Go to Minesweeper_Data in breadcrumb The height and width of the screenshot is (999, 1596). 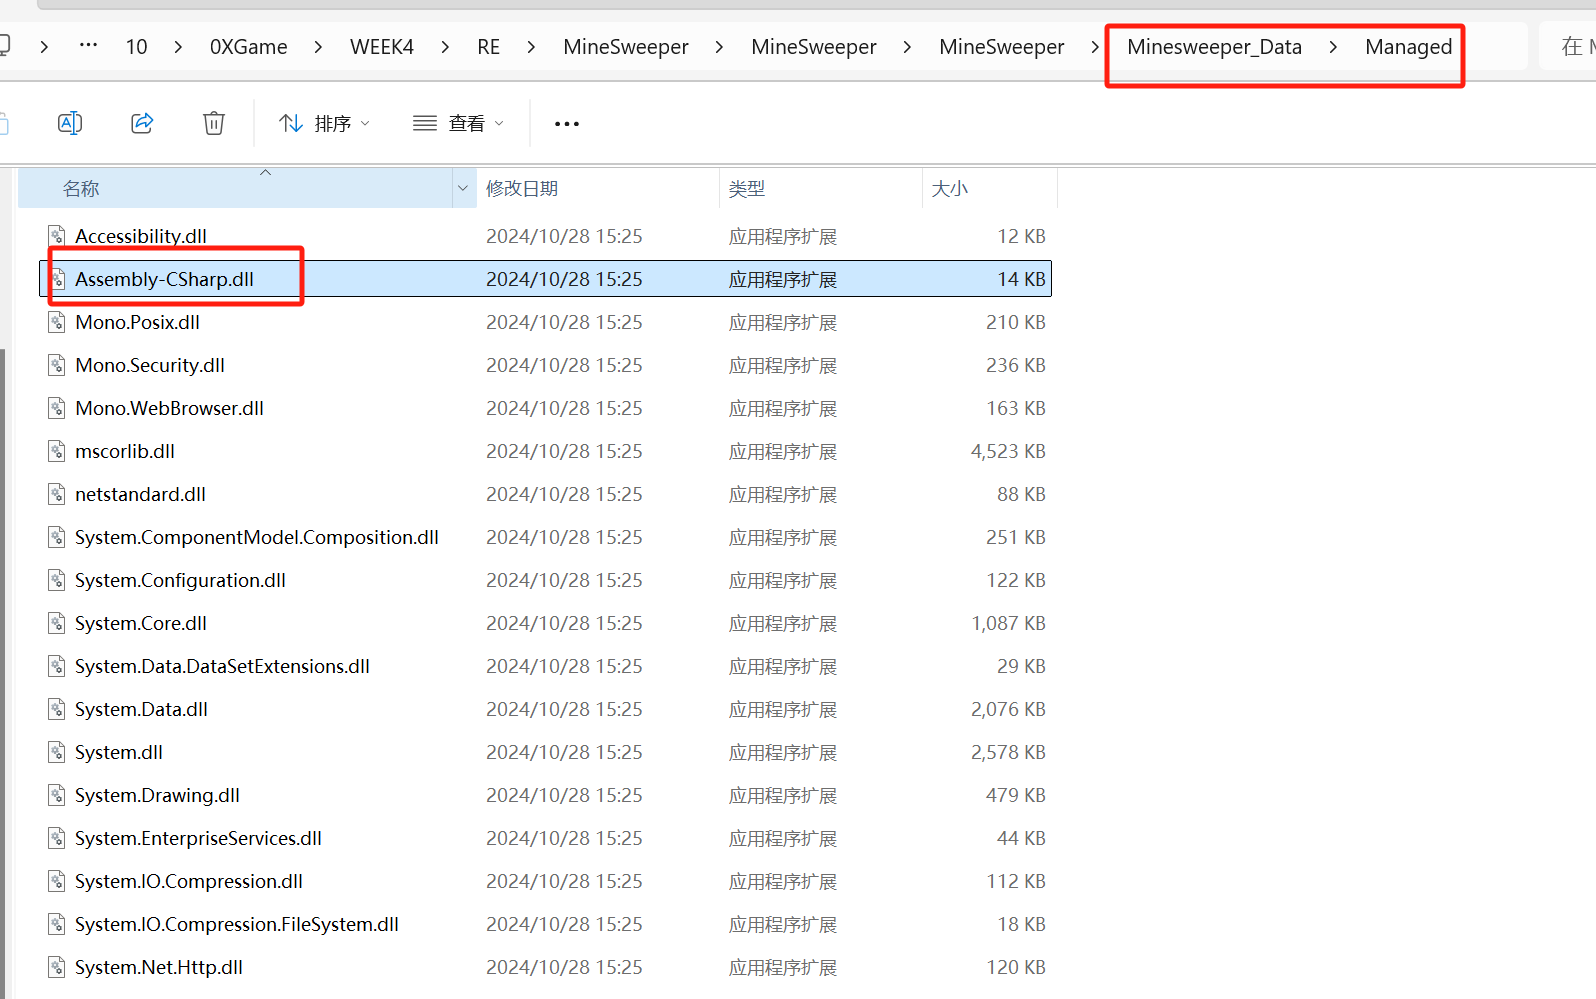(1214, 47)
